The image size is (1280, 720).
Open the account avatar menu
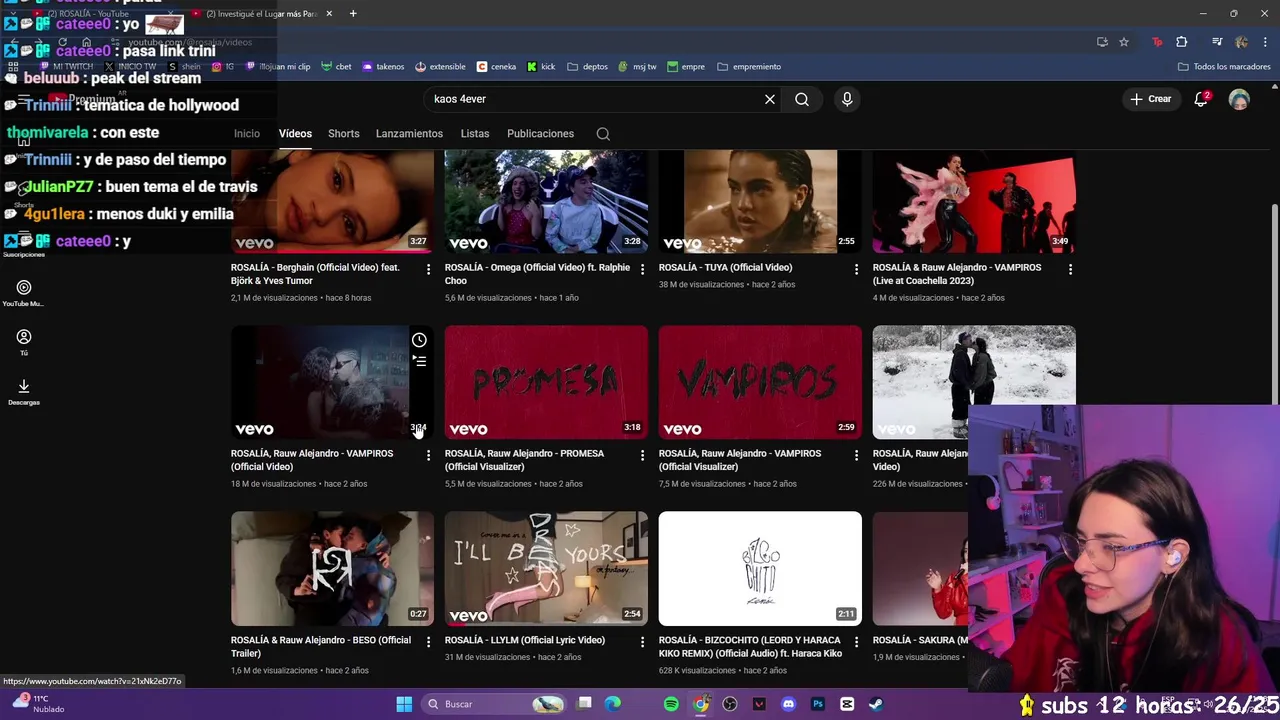tap(1239, 99)
